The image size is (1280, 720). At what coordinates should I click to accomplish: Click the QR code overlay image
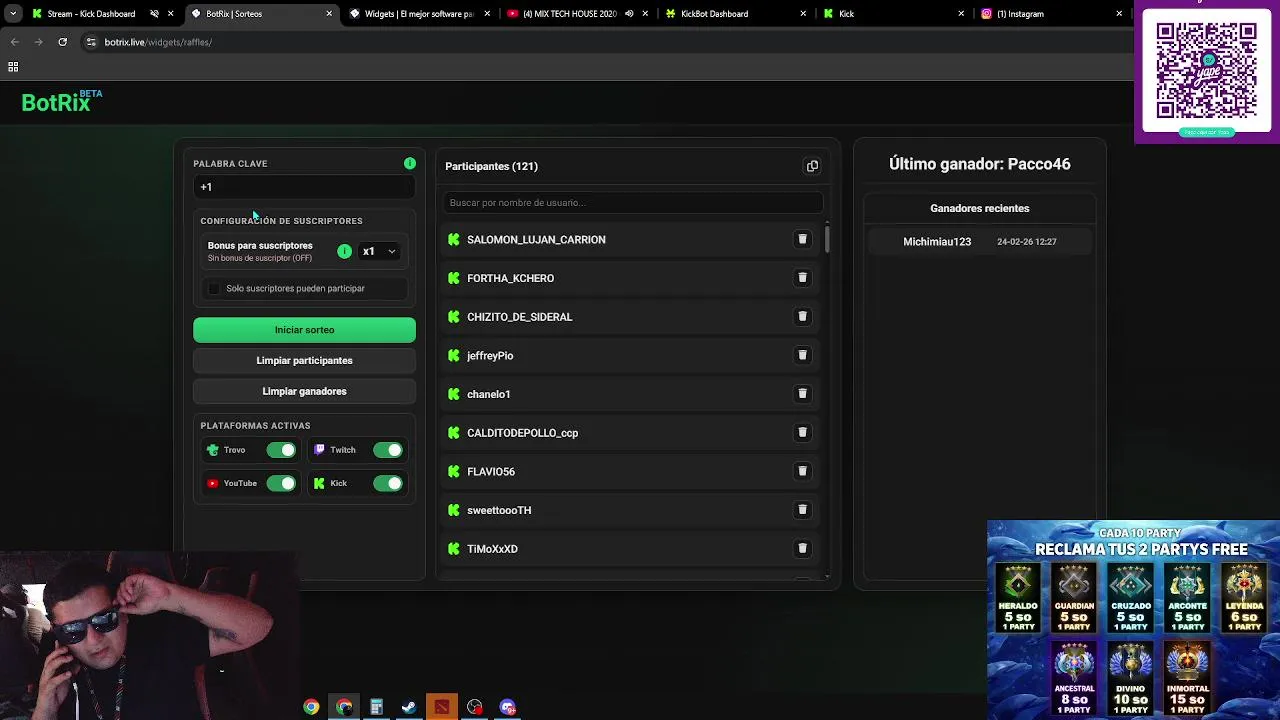tap(1207, 71)
